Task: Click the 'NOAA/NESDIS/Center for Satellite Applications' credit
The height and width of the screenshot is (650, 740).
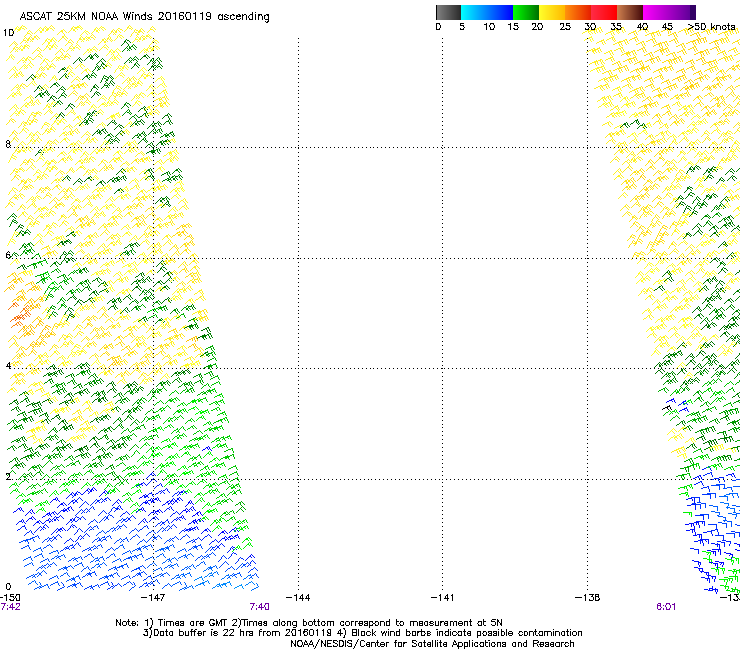Action: [x=432, y=644]
